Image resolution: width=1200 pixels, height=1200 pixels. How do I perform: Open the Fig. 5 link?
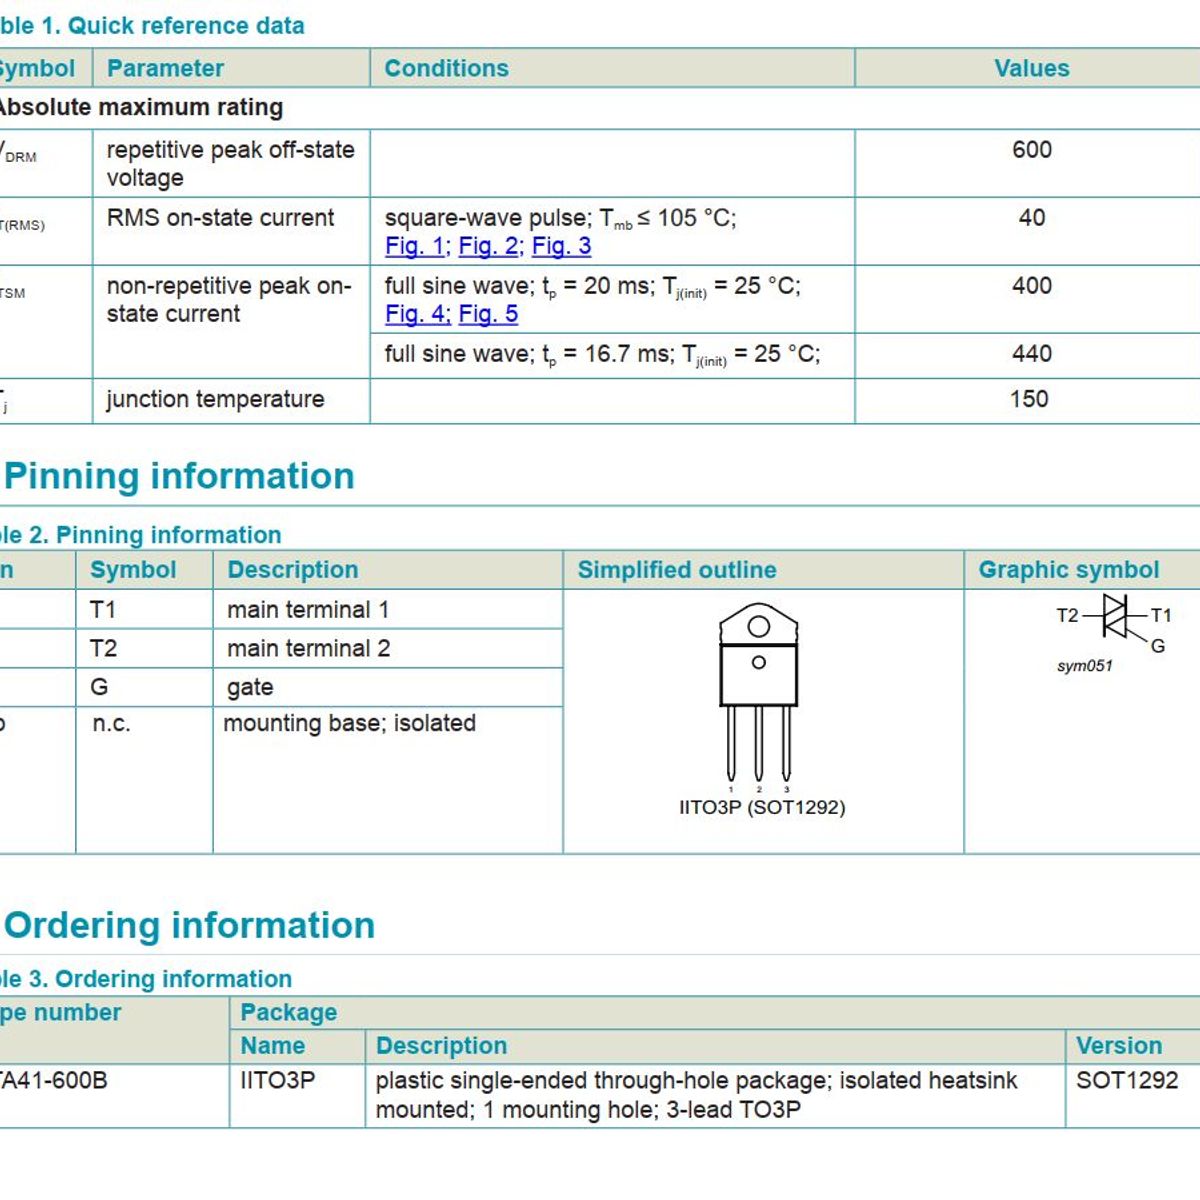tap(488, 314)
